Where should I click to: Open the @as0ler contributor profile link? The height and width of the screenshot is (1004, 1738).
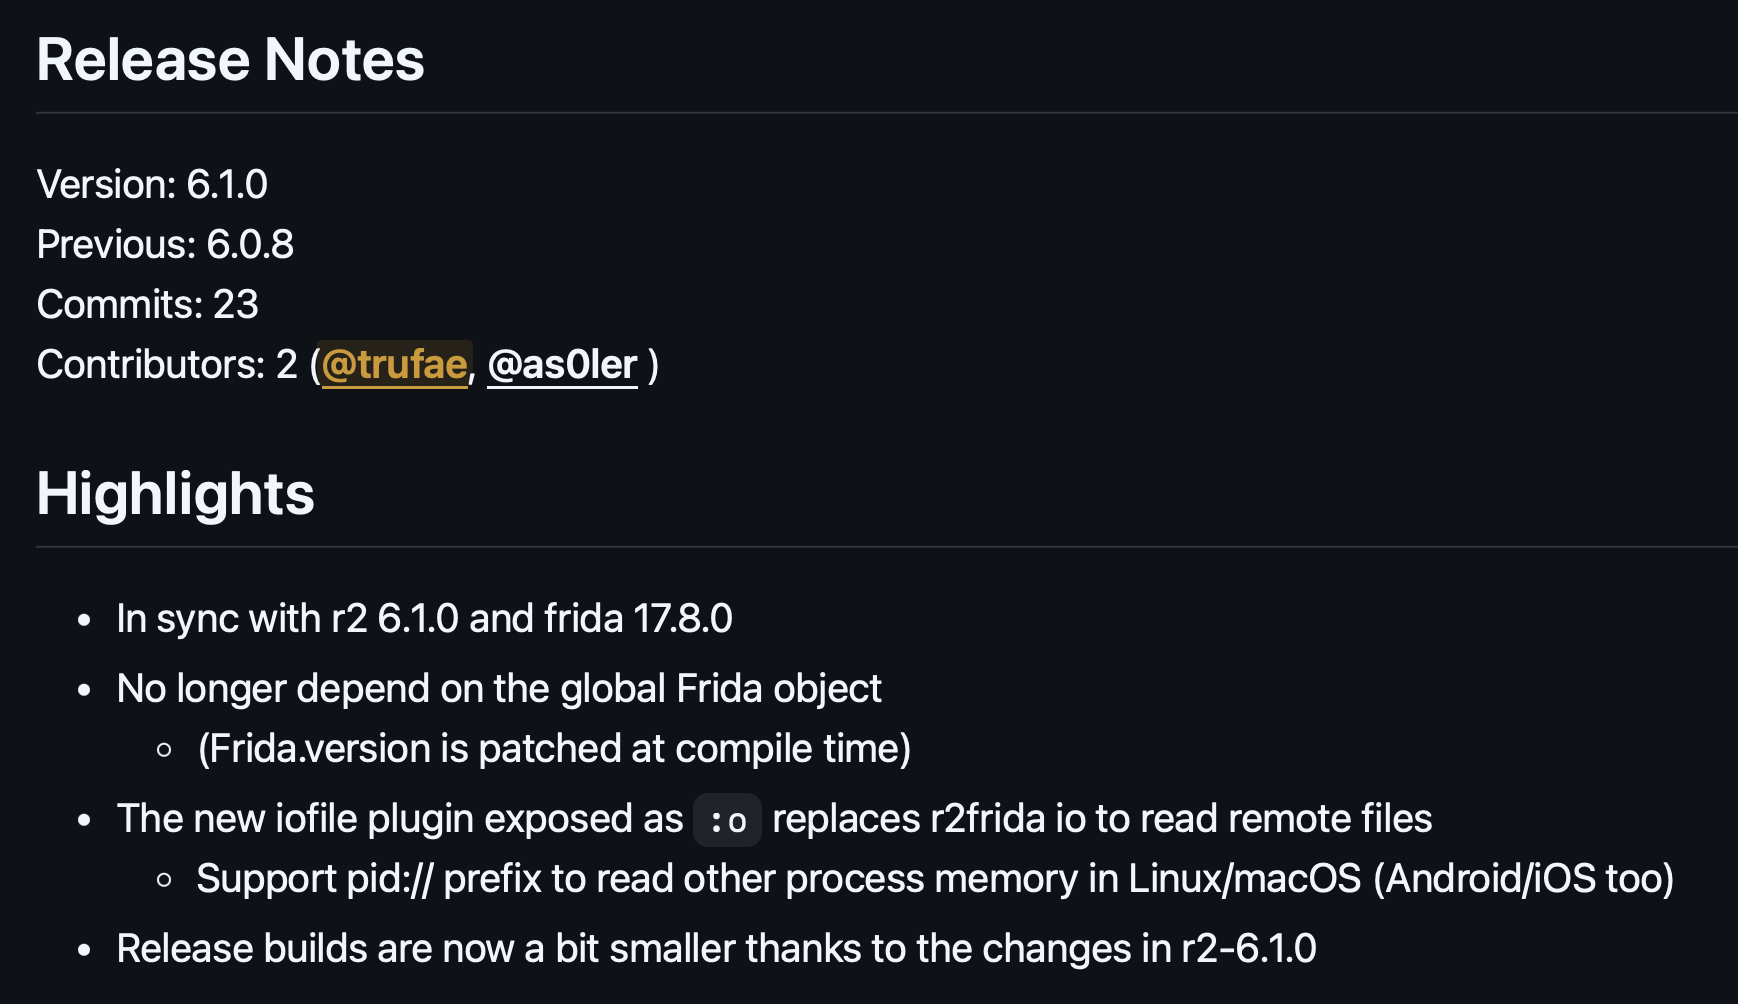(x=562, y=365)
